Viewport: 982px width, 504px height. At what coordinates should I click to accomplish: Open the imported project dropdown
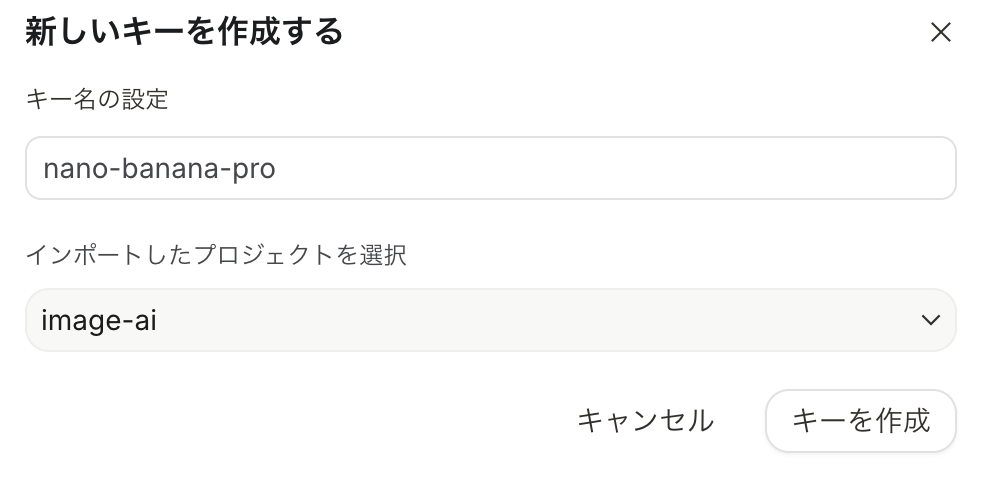(490, 320)
